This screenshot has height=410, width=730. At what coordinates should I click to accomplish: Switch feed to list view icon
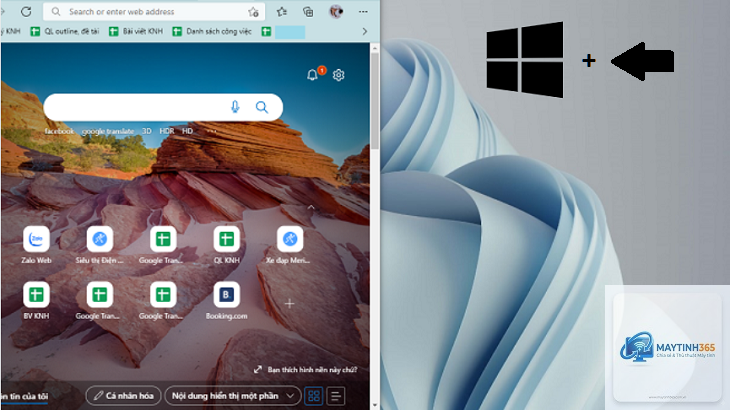[x=336, y=396]
